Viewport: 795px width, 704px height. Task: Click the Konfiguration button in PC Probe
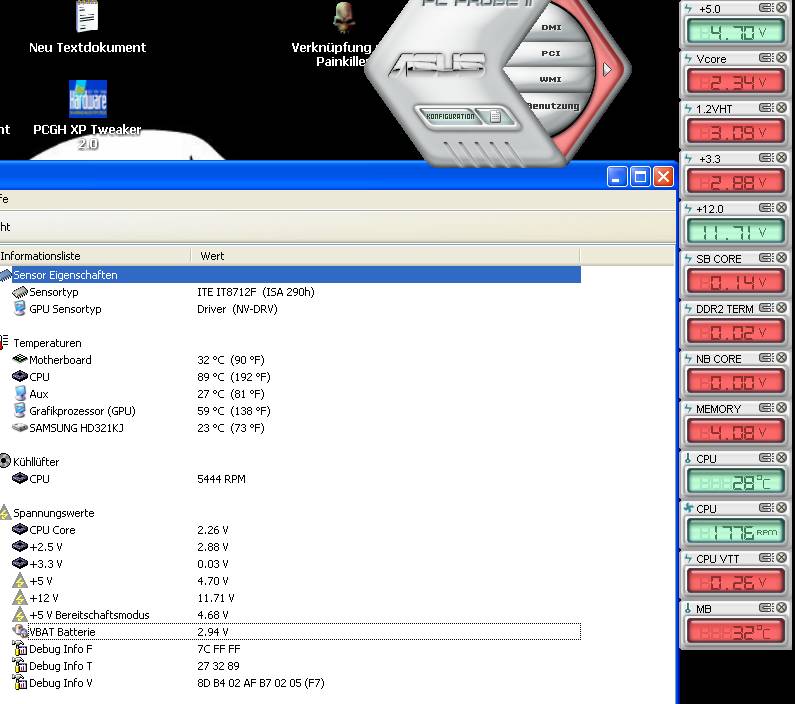coord(449,117)
